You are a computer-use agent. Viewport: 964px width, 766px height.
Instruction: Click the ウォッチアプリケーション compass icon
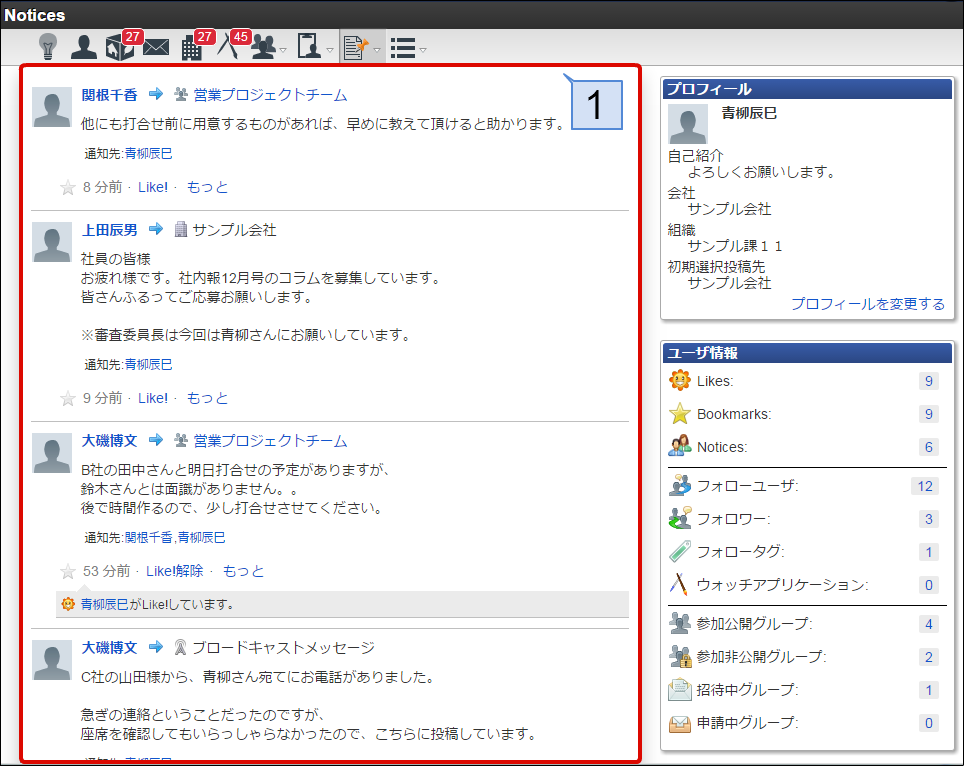coord(679,584)
